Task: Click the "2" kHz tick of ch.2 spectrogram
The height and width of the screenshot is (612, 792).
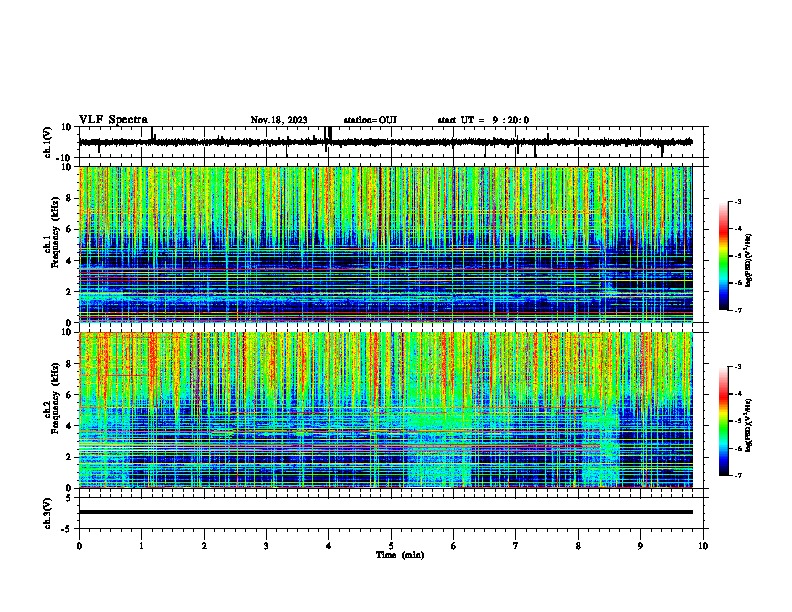Action: point(69,457)
